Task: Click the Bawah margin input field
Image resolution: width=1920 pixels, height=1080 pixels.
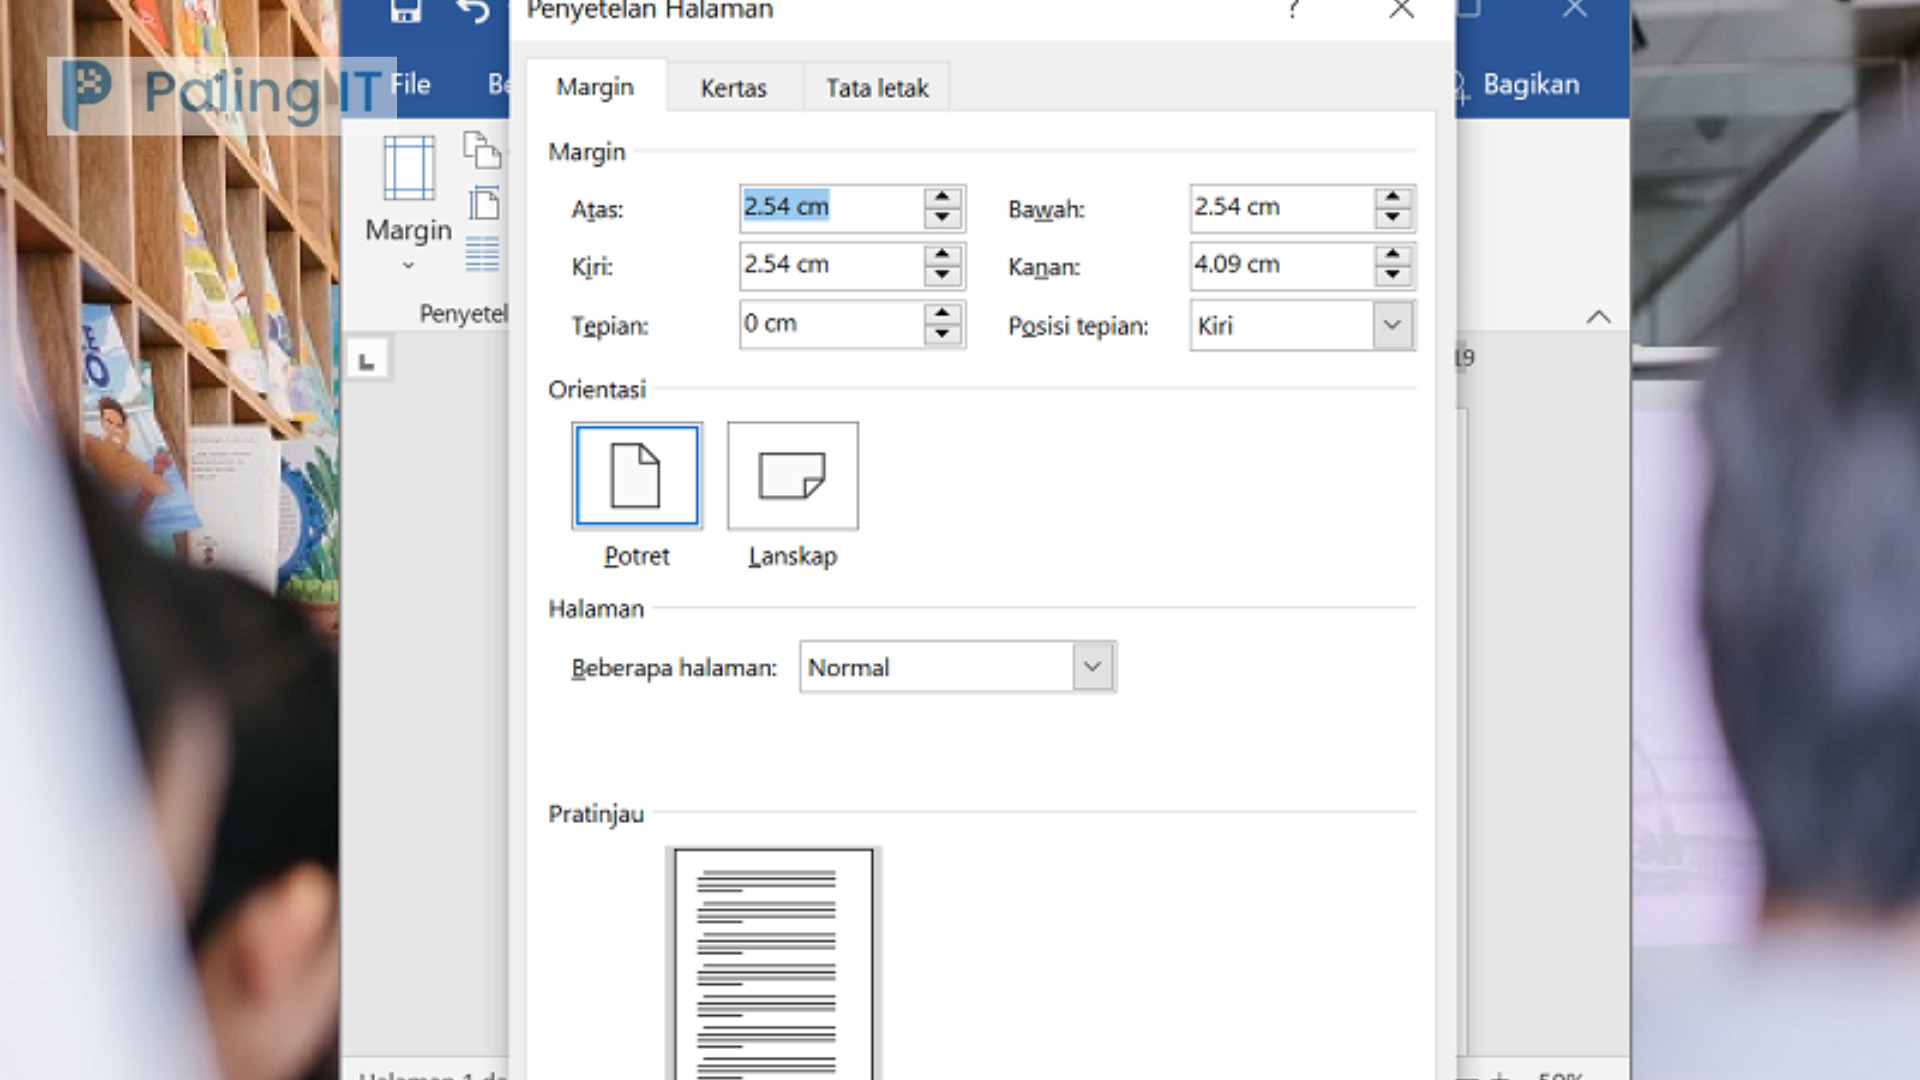Action: pyautogui.click(x=1281, y=208)
